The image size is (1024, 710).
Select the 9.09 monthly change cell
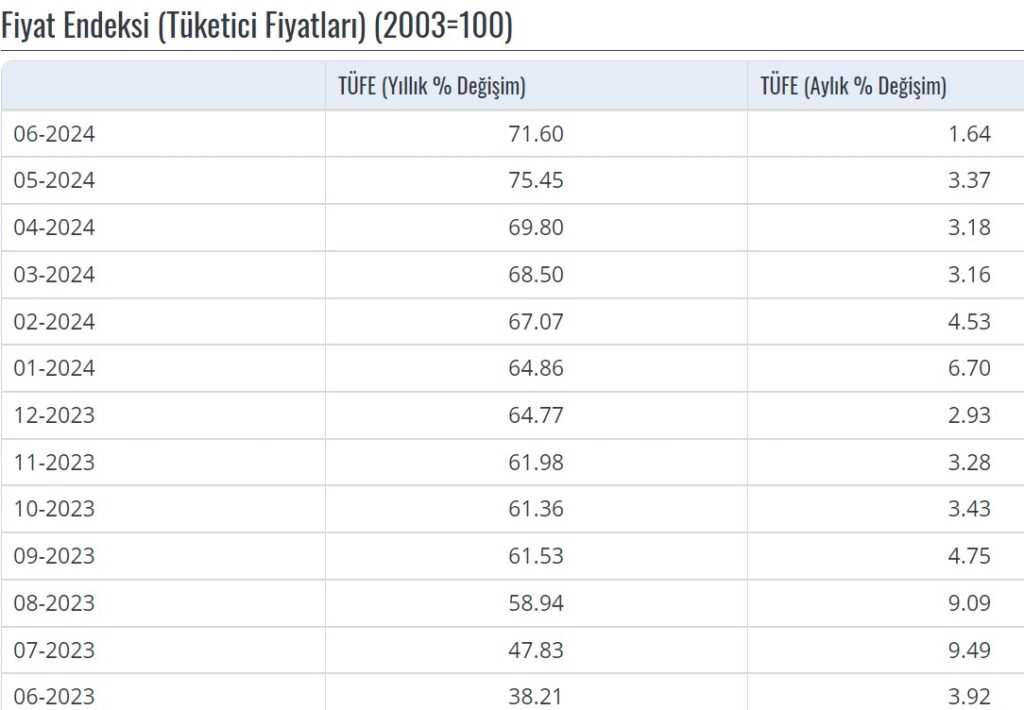coord(969,604)
